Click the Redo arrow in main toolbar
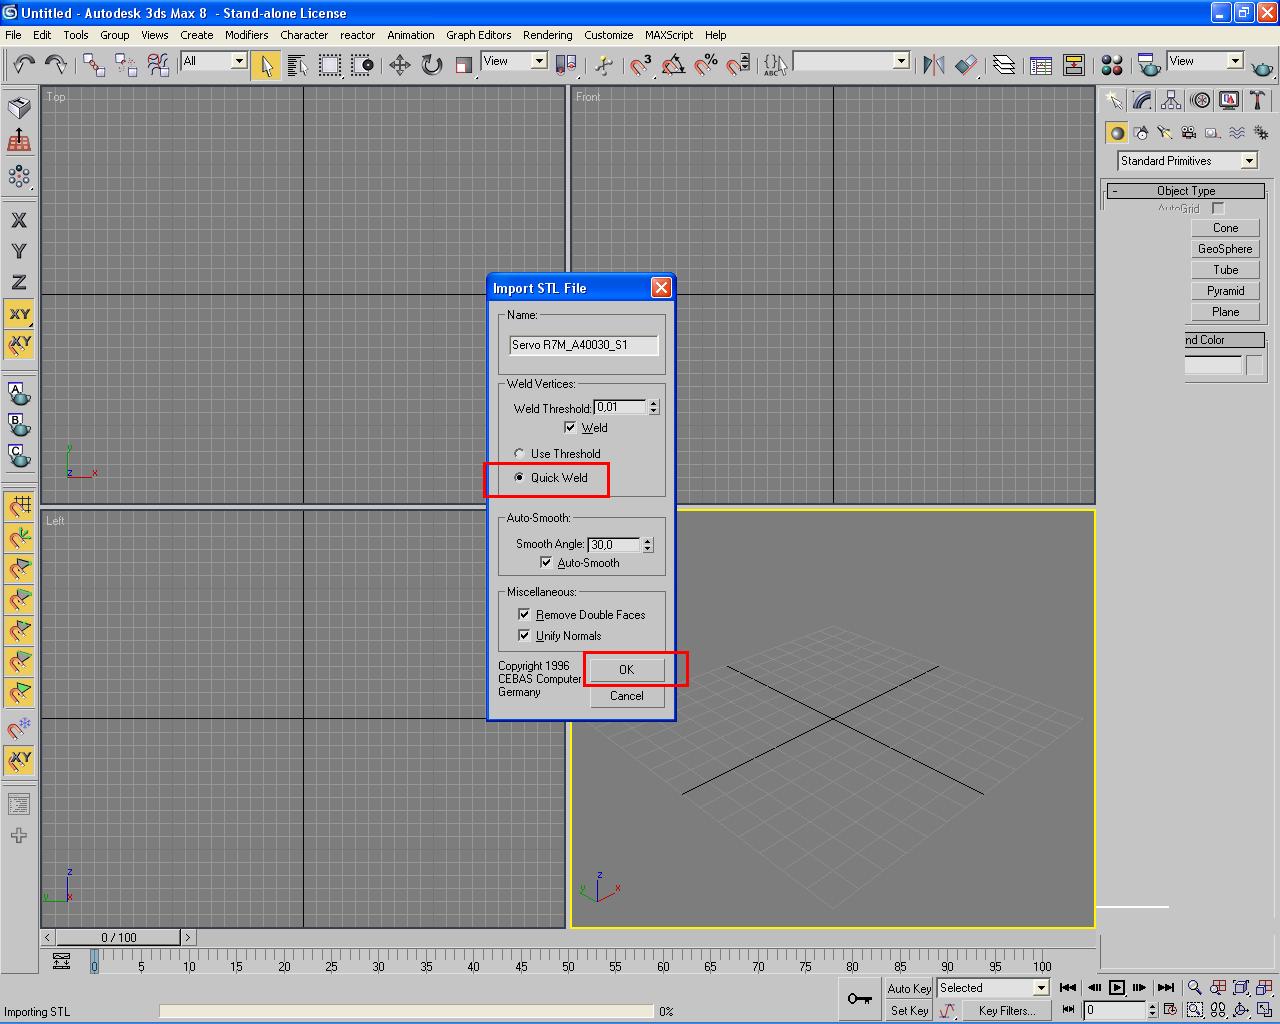Viewport: 1280px width, 1024px height. click(x=56, y=65)
